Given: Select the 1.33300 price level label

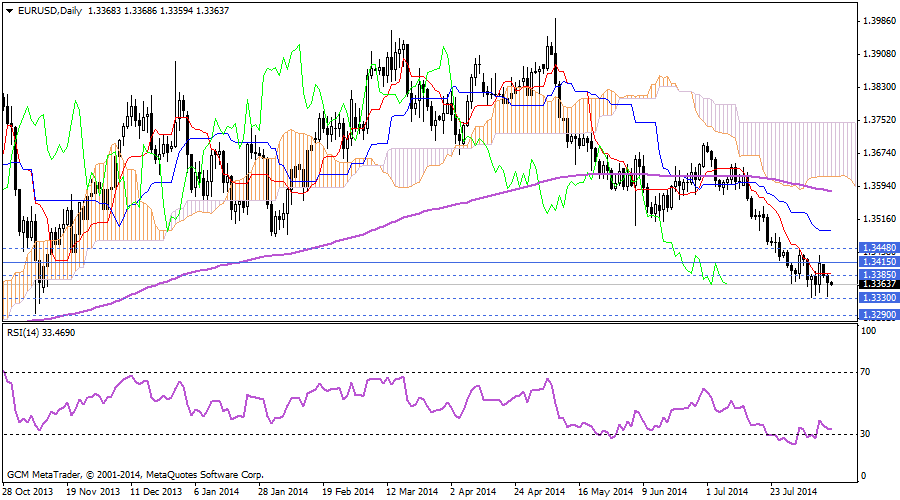Looking at the screenshot, I should point(878,298).
